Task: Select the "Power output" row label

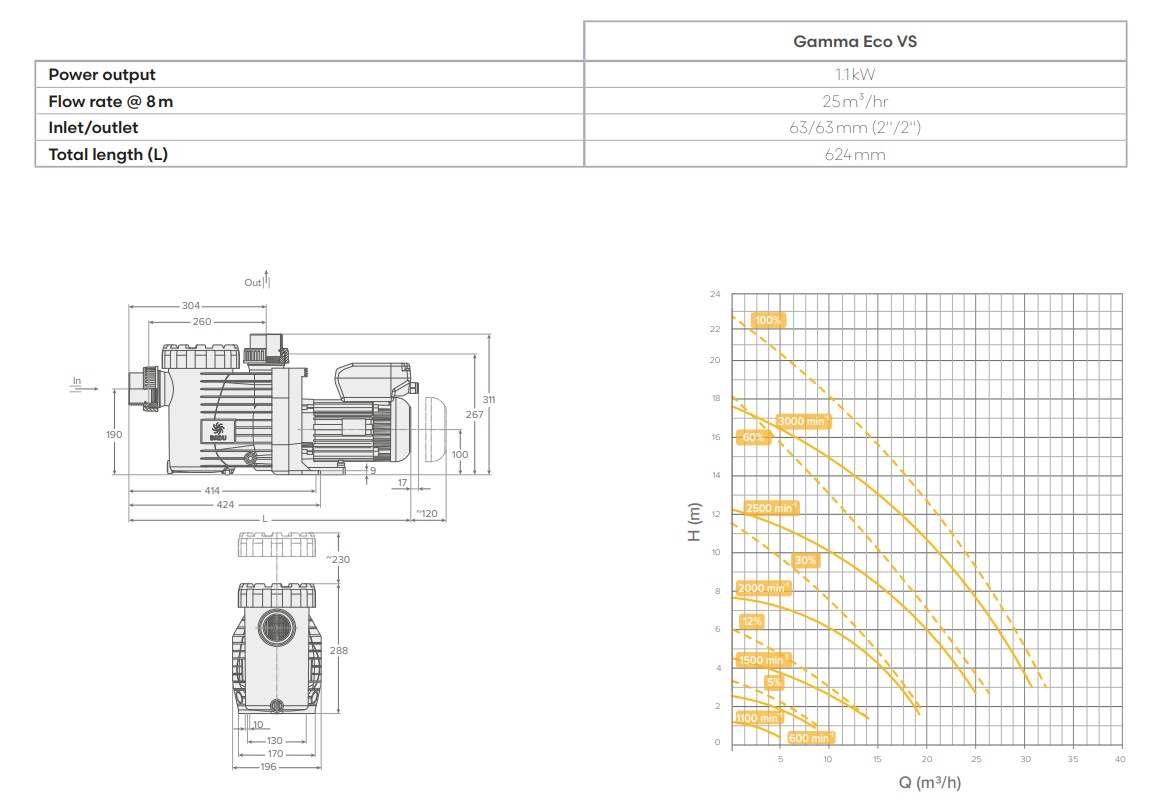Action: click(x=102, y=75)
